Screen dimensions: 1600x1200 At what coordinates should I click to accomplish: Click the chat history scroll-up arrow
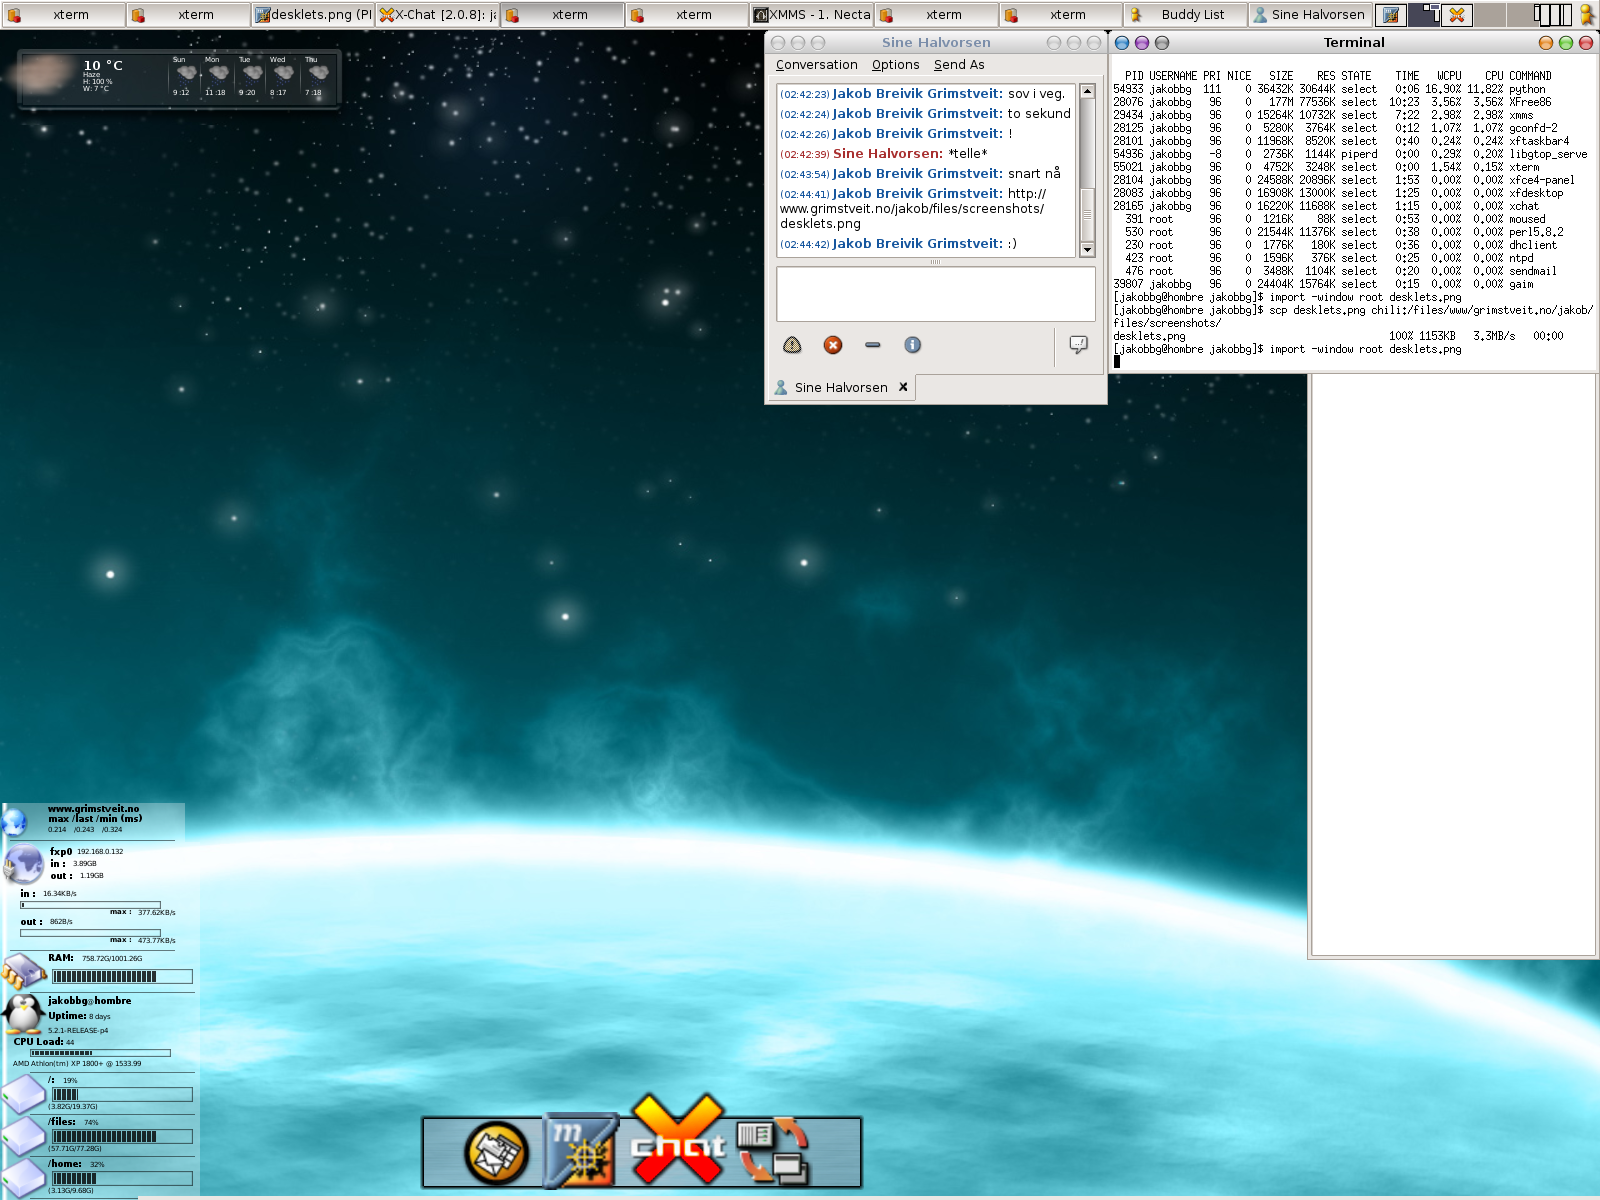coord(1088,91)
